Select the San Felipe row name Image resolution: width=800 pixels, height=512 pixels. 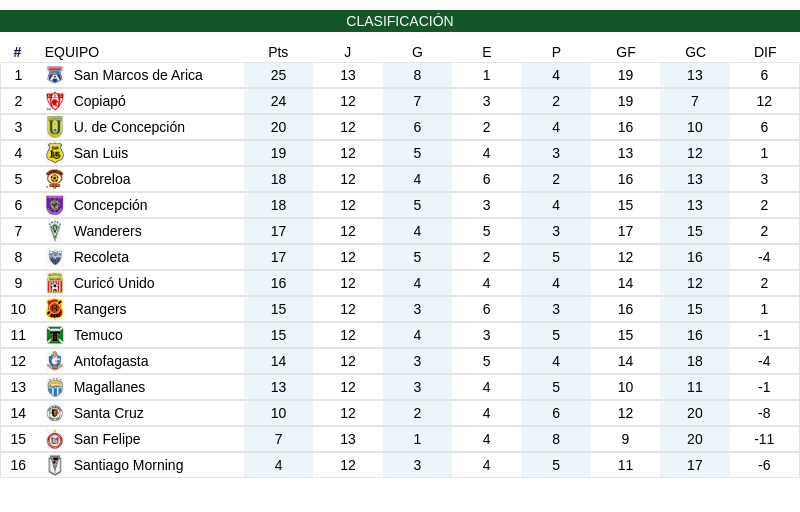(x=107, y=439)
